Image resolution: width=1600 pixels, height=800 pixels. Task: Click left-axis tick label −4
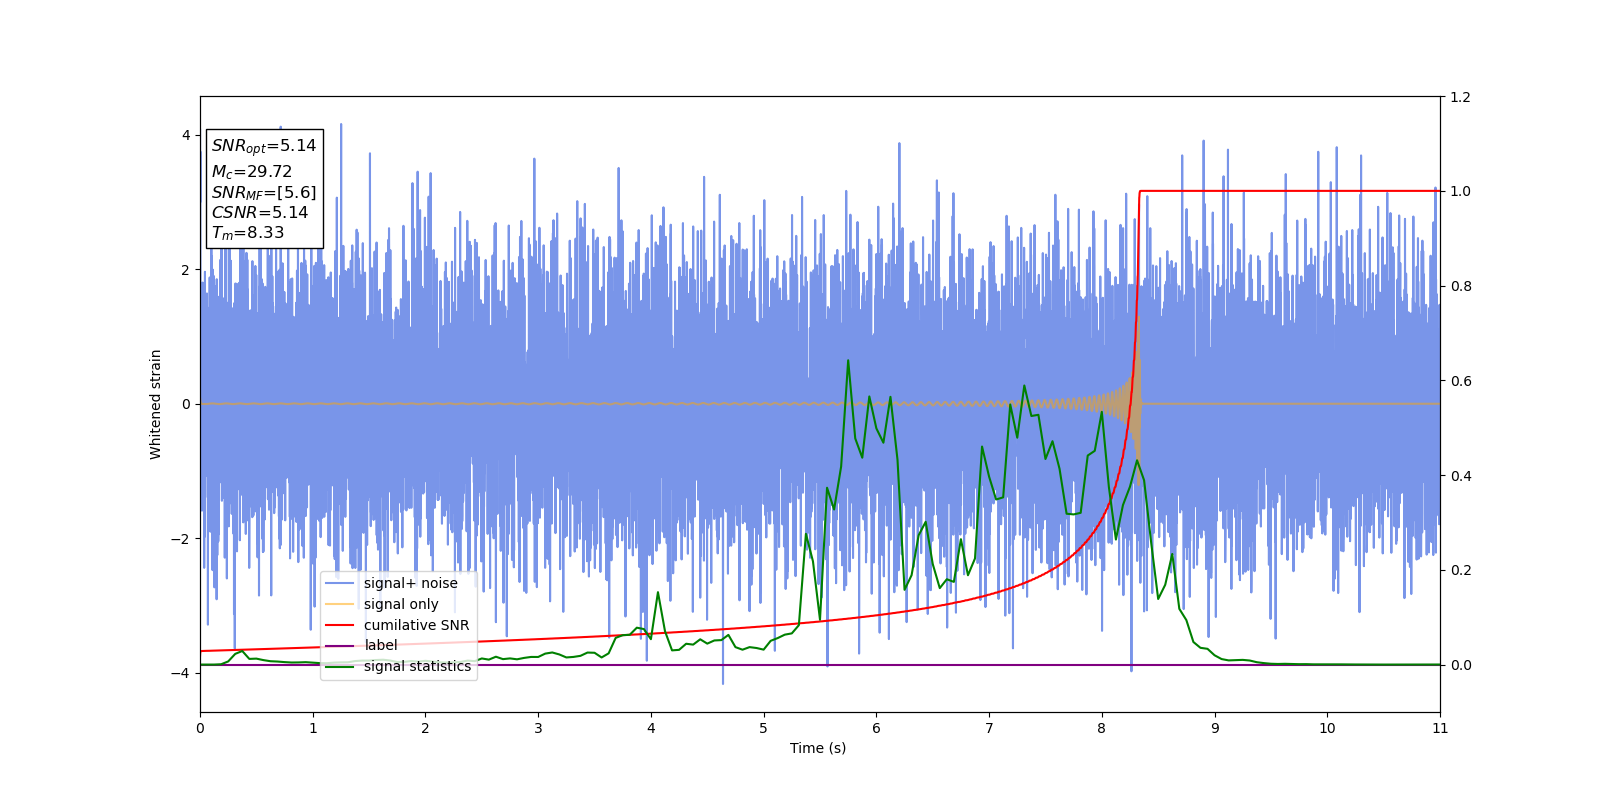tap(181, 673)
